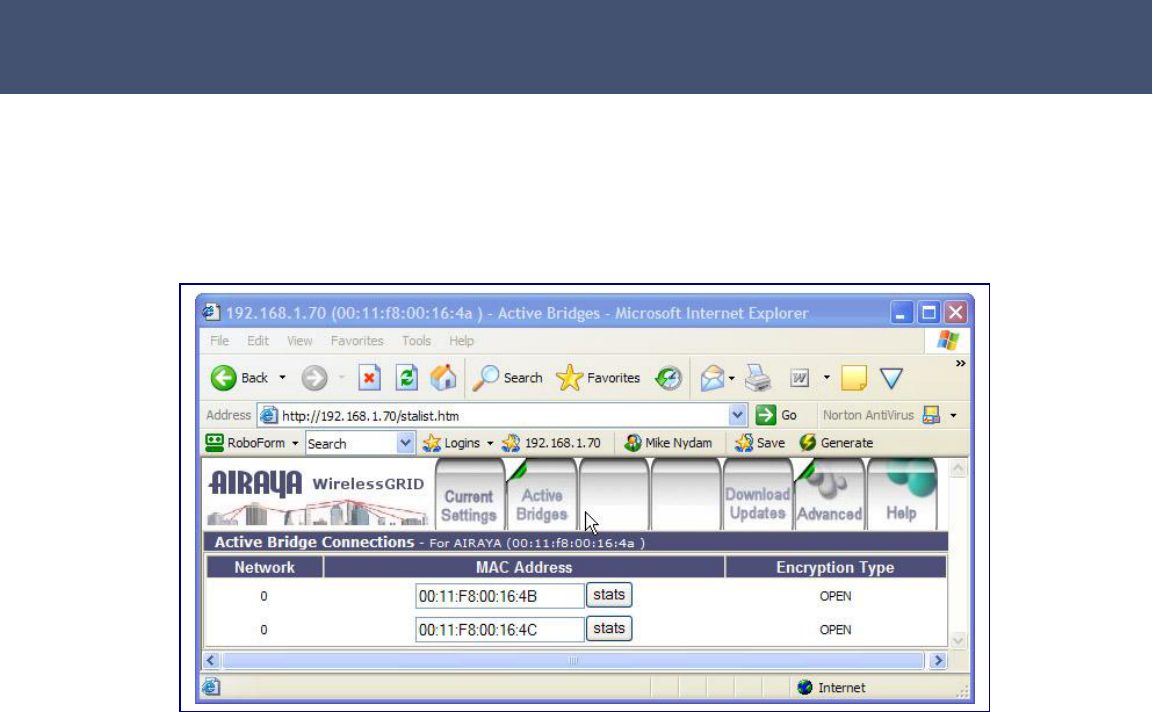Click RoboForm Generate button

[x=836, y=443]
